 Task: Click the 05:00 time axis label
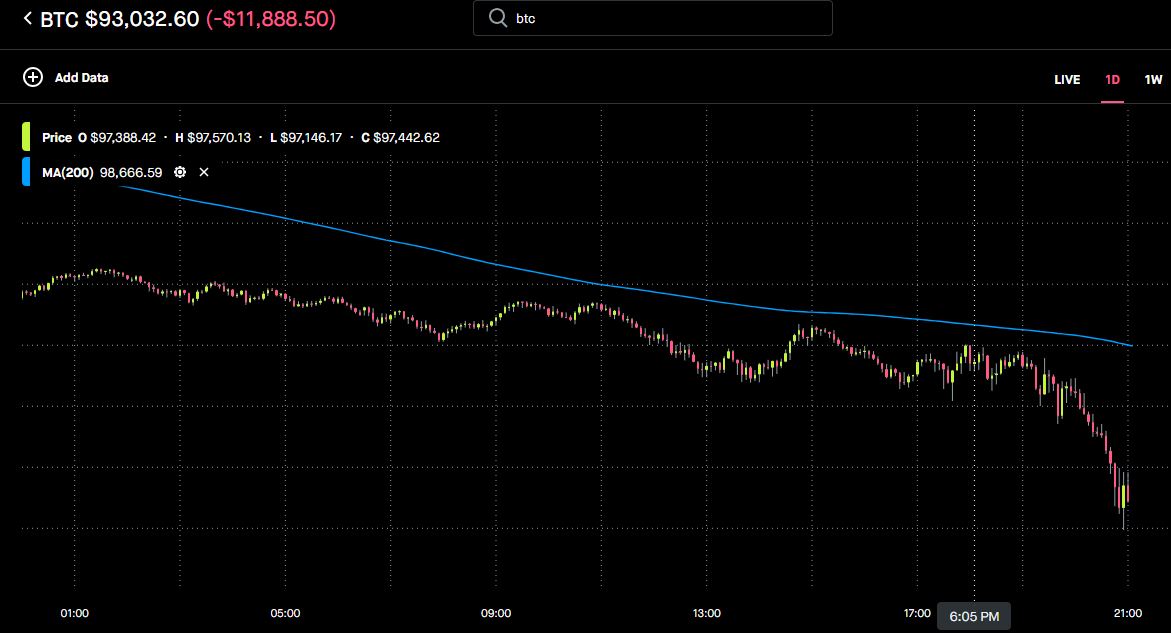coord(285,613)
